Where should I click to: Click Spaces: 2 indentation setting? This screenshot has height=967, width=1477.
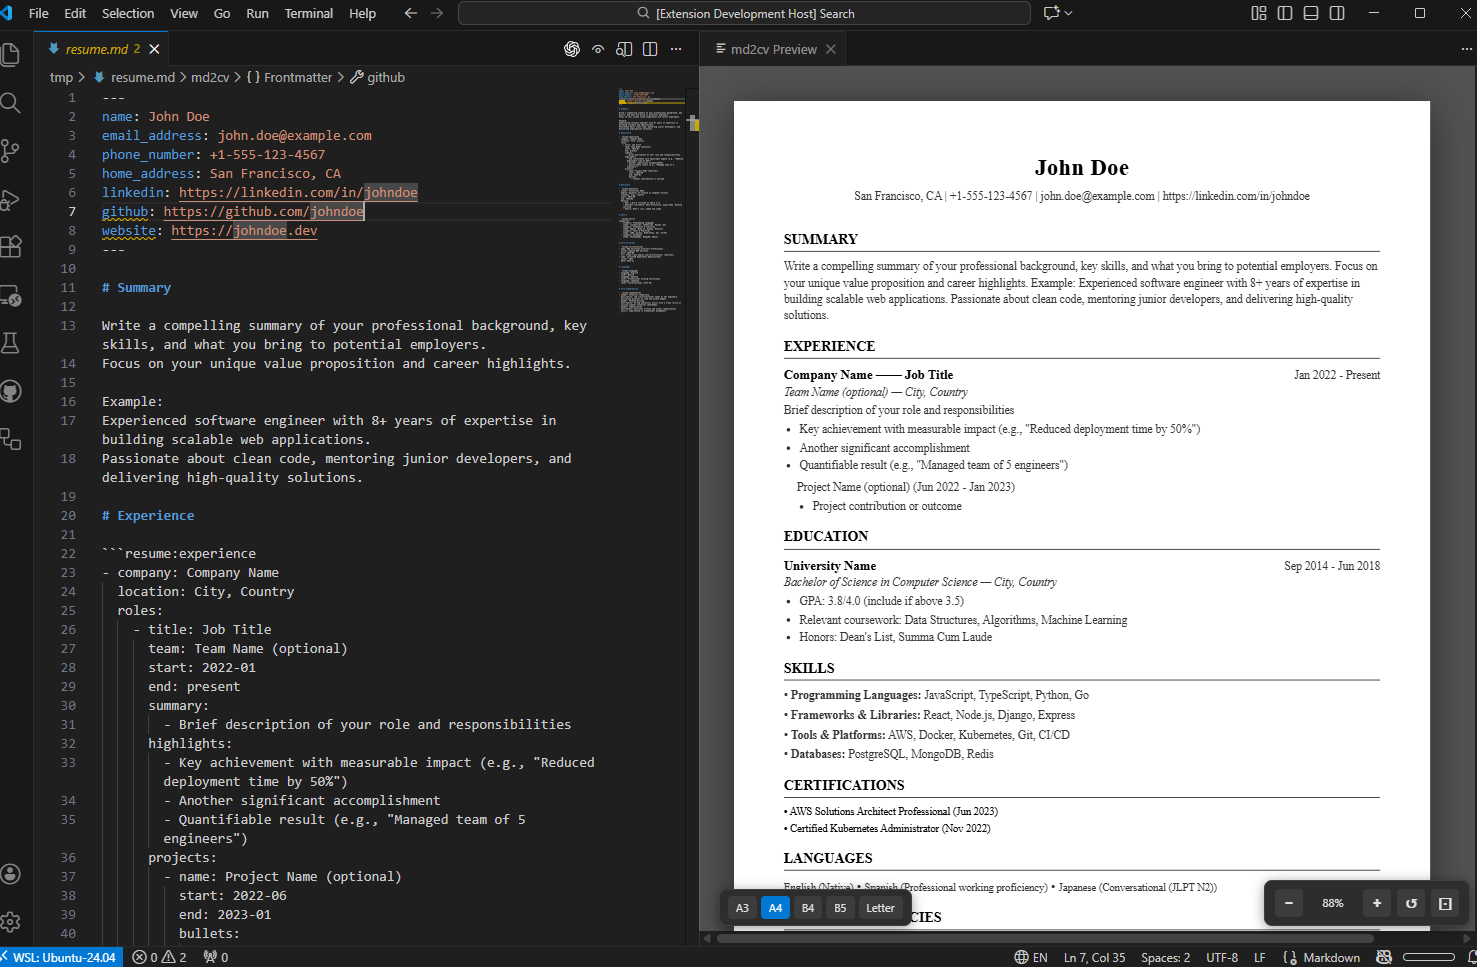coord(1166,957)
